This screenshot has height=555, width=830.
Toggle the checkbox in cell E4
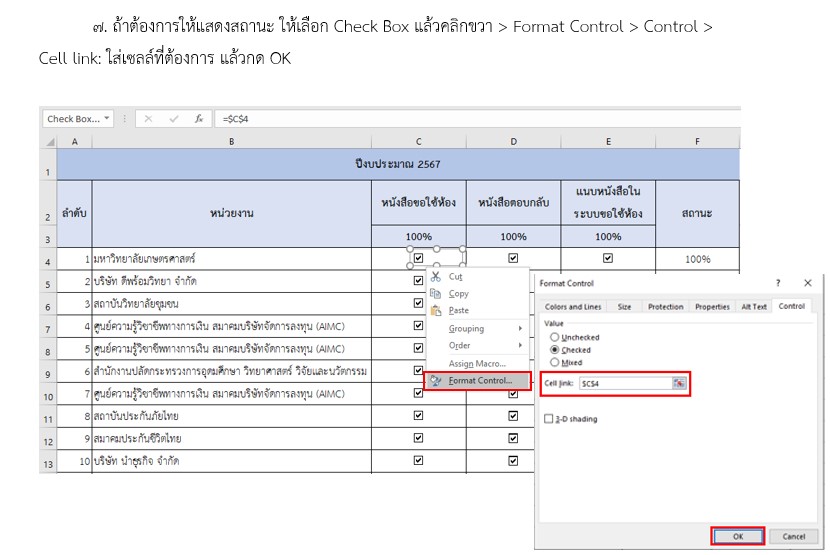608,258
